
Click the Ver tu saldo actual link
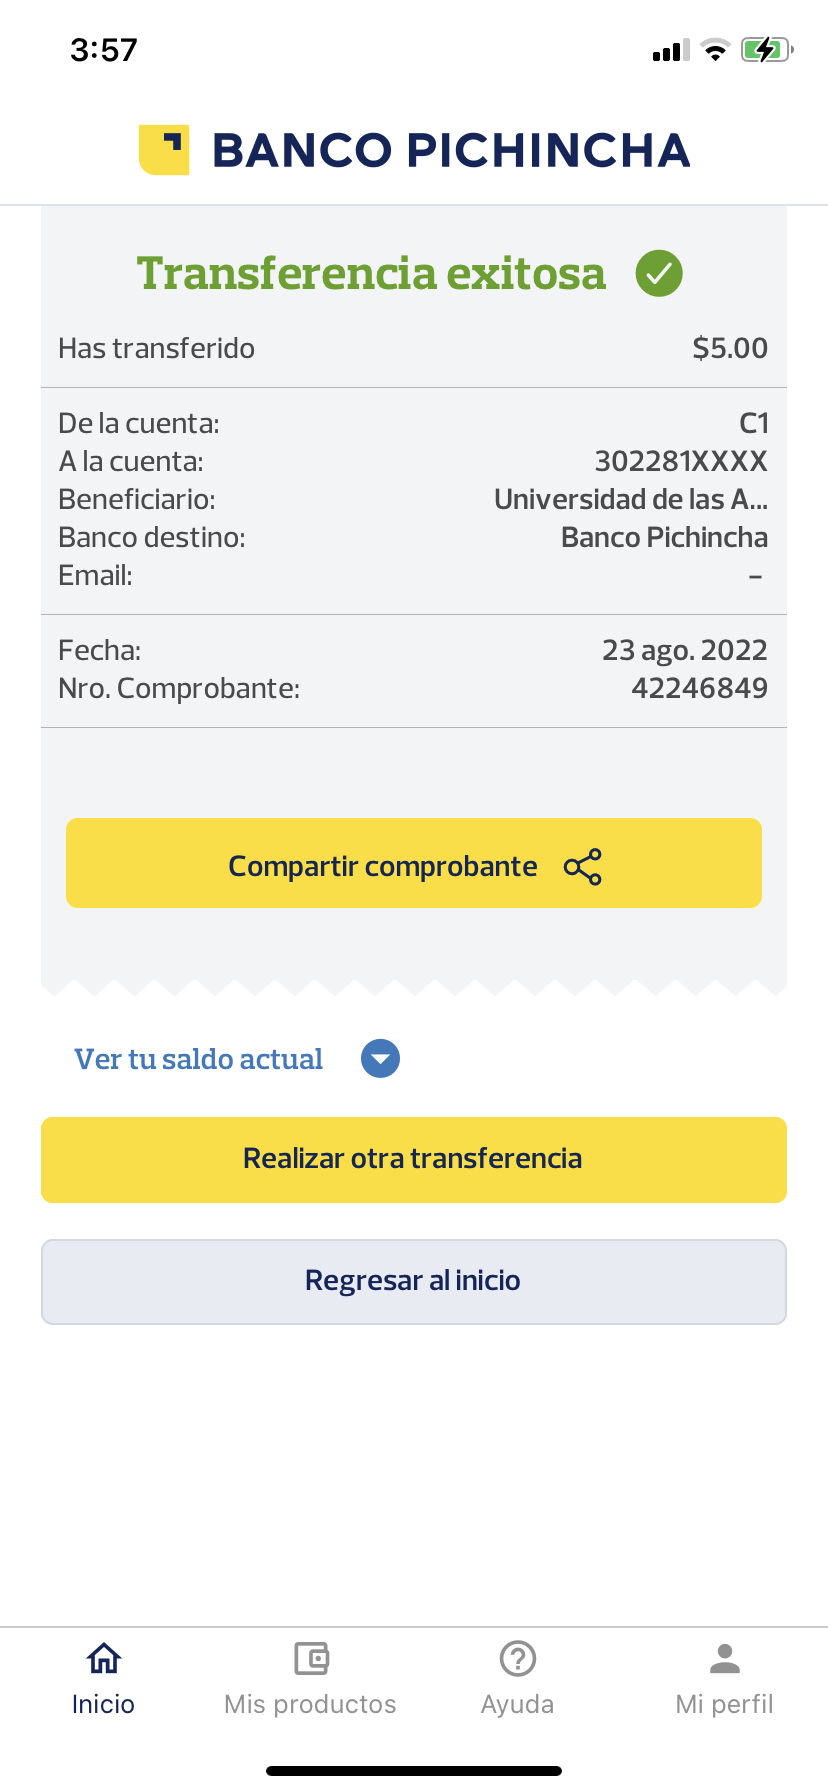click(x=199, y=1059)
